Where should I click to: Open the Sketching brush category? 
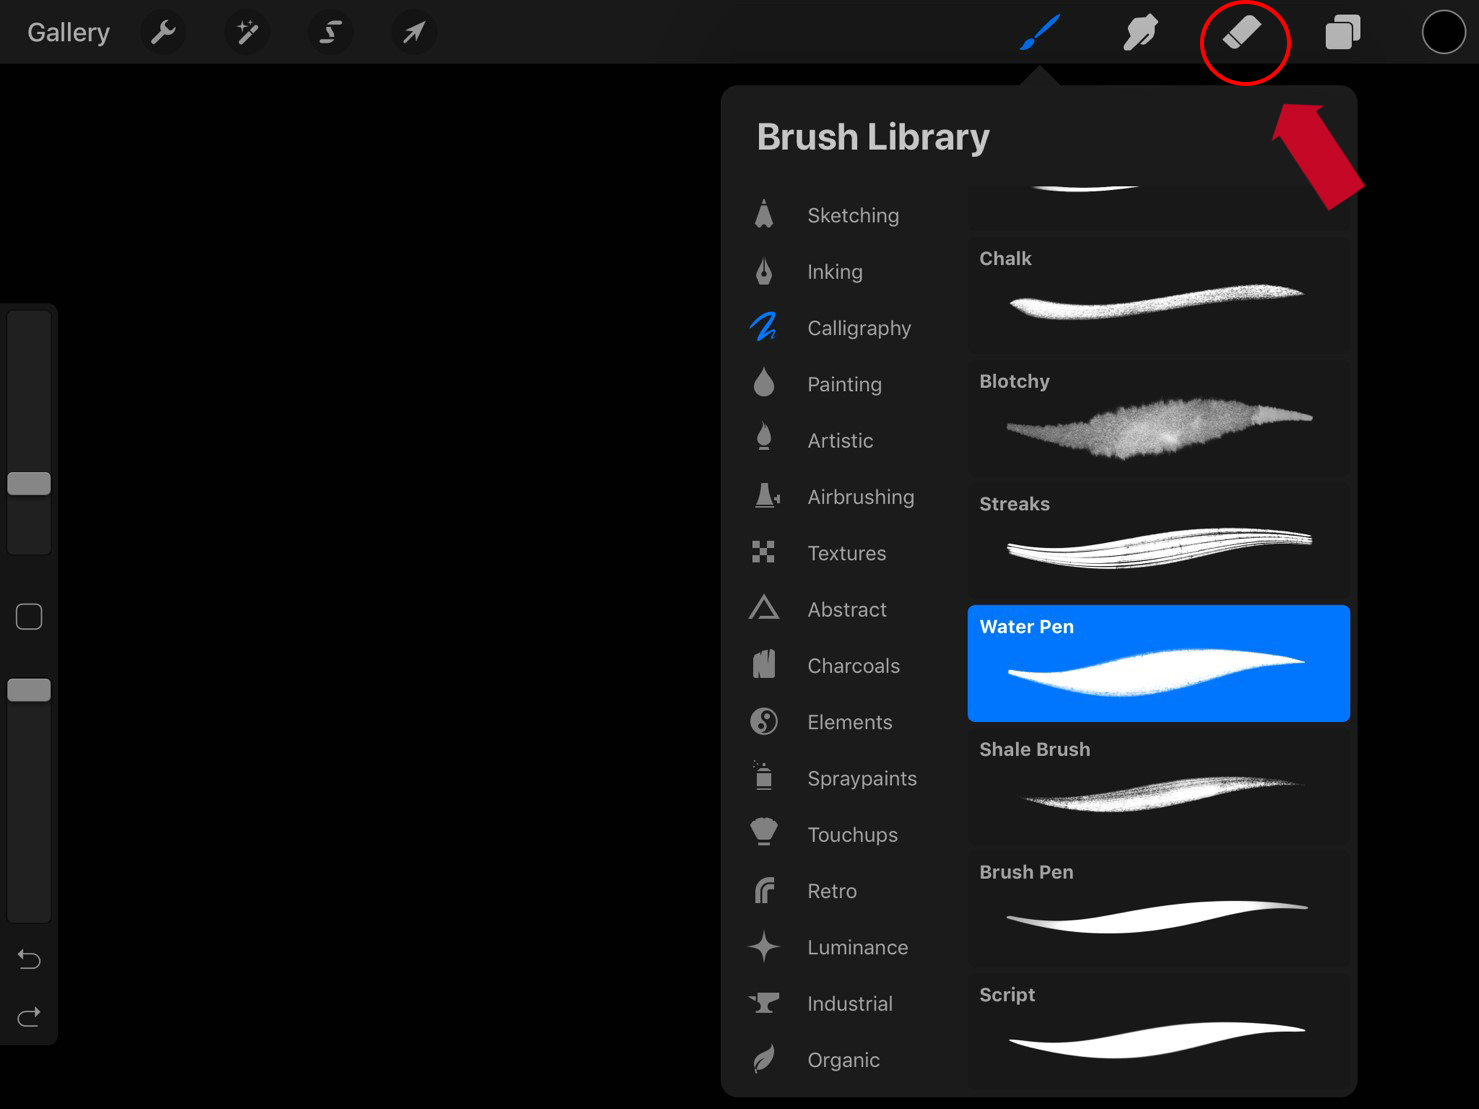pyautogui.click(x=852, y=215)
